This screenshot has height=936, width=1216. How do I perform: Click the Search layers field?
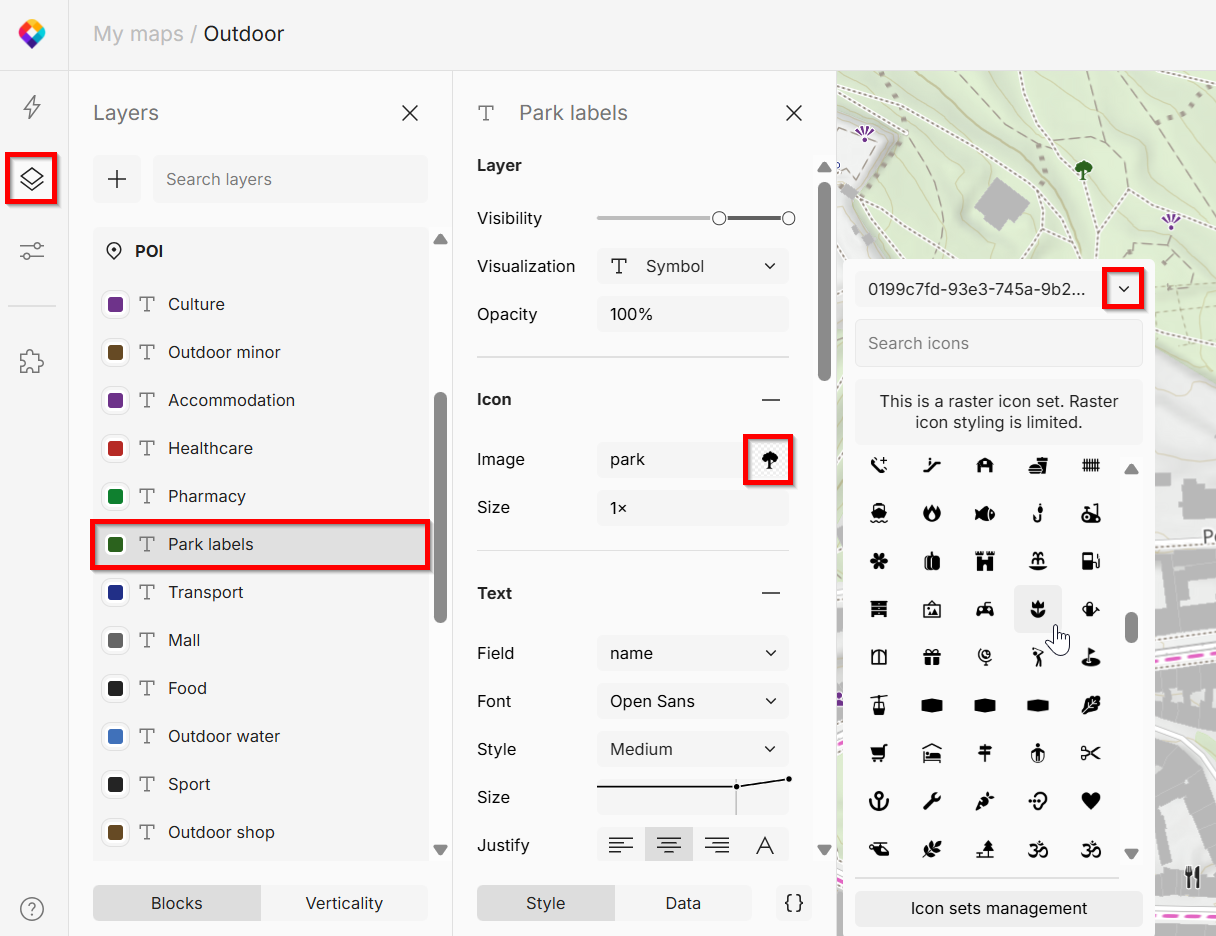click(x=290, y=179)
